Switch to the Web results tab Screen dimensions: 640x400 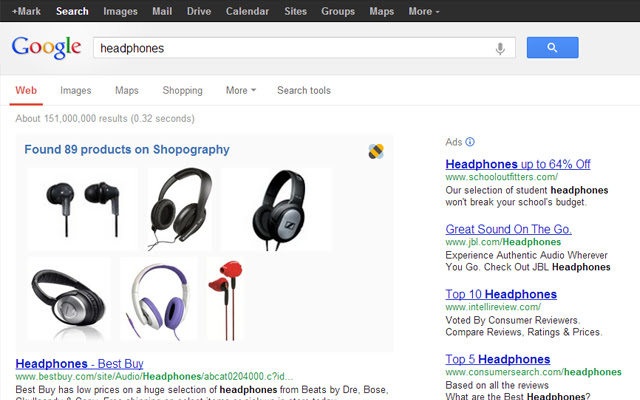pos(26,90)
